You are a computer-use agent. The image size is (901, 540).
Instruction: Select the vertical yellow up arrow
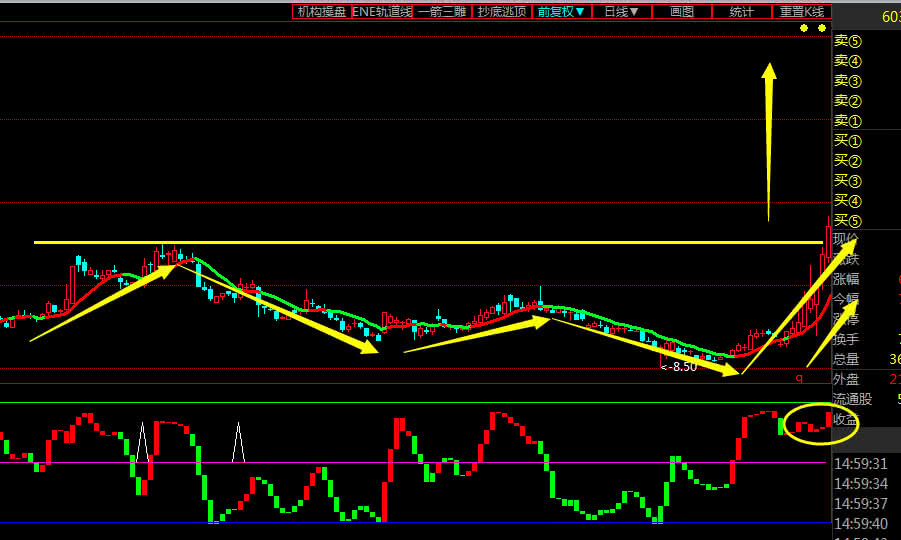tap(768, 140)
